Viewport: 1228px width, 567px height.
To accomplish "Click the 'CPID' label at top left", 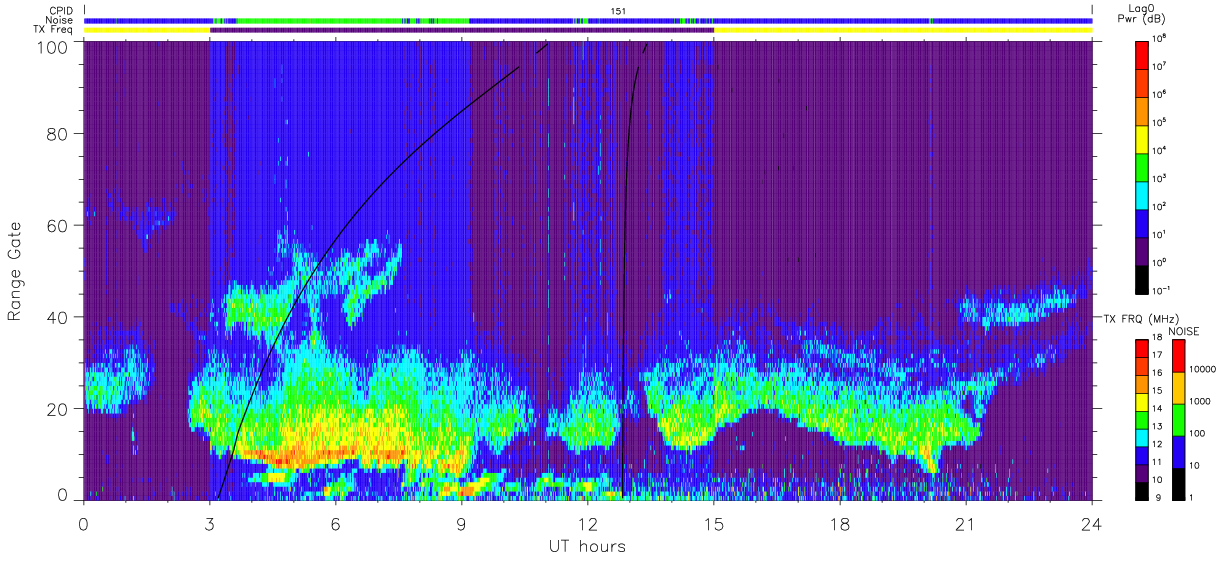I will point(60,11).
